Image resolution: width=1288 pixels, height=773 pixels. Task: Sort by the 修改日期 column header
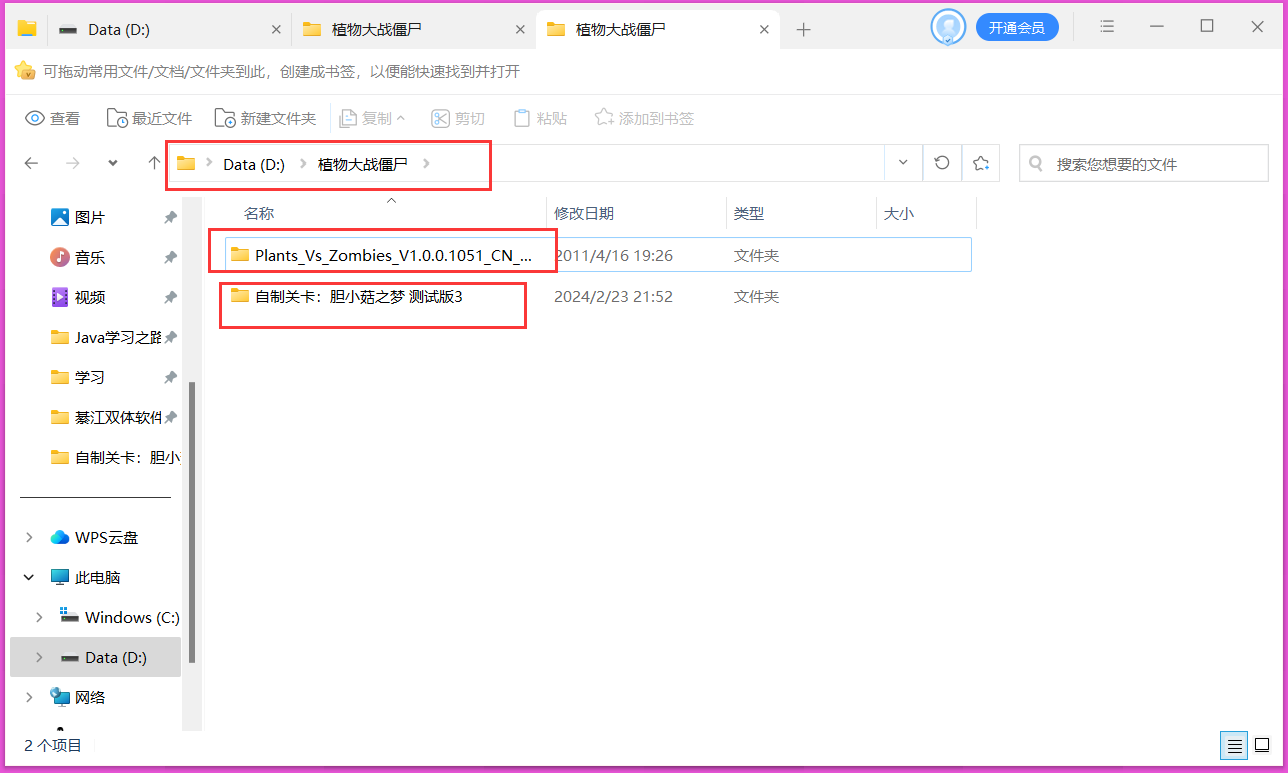coord(584,213)
